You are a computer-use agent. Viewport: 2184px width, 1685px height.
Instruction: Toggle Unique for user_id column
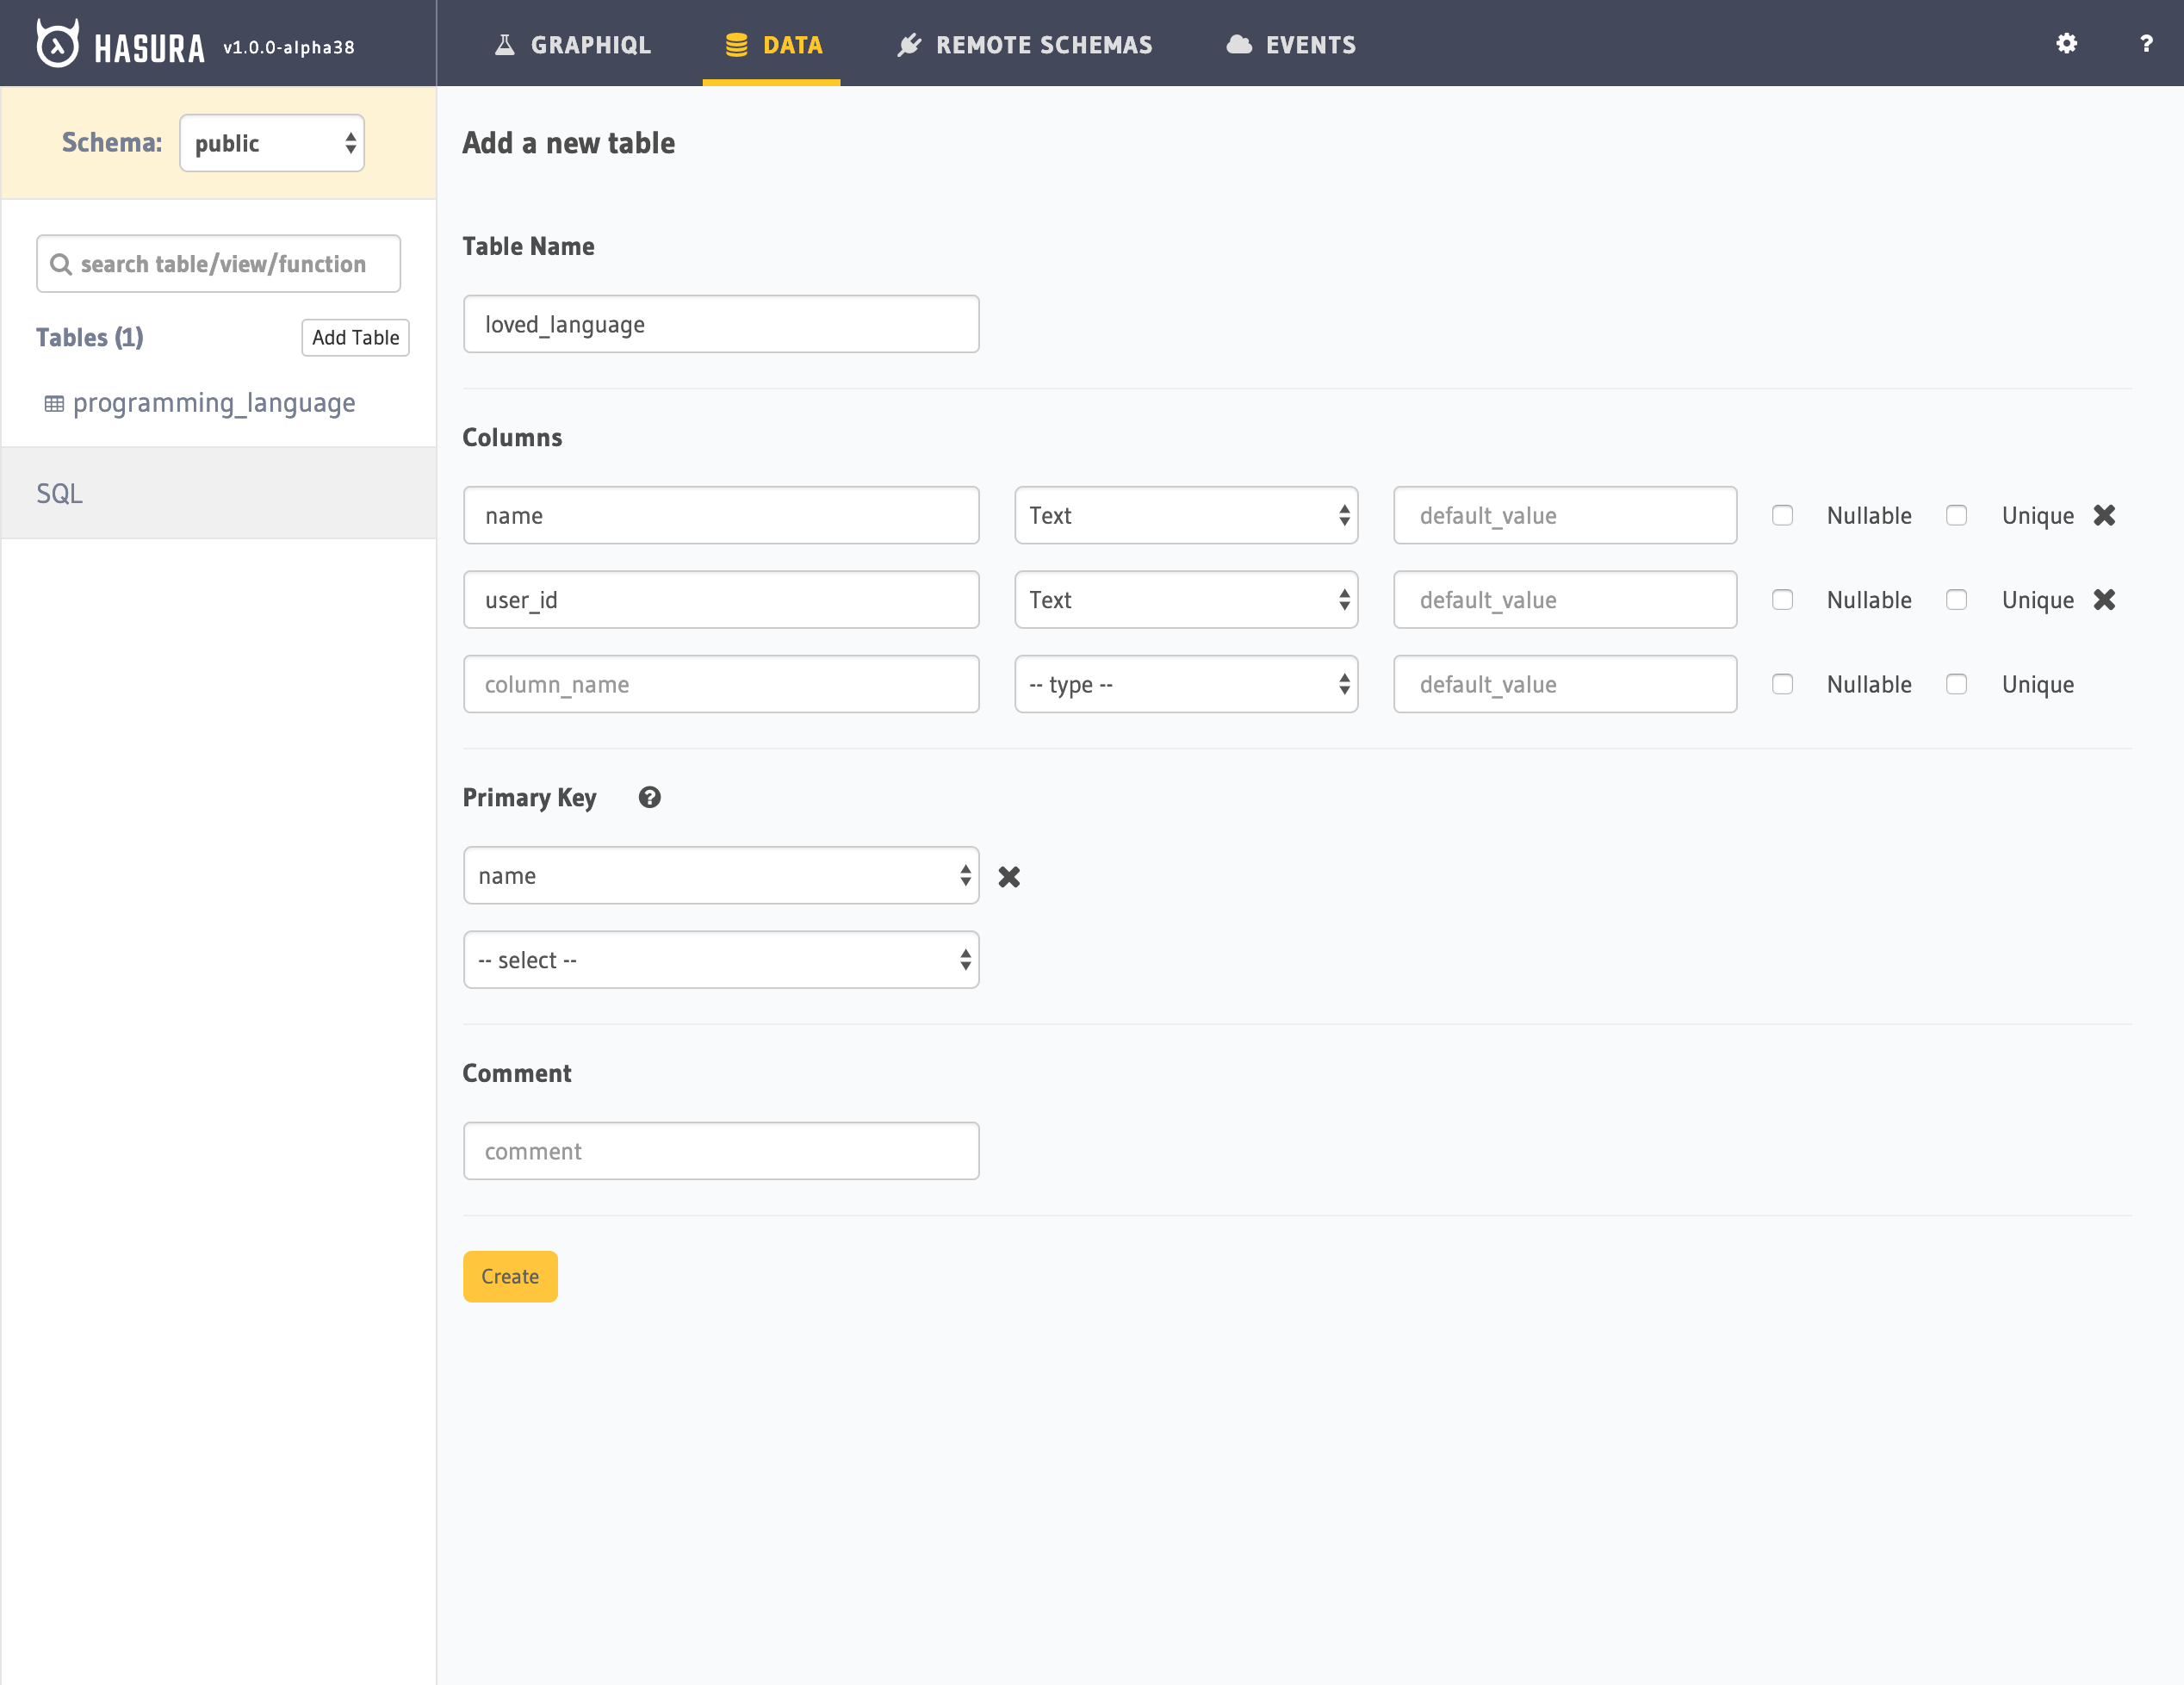pos(1956,599)
